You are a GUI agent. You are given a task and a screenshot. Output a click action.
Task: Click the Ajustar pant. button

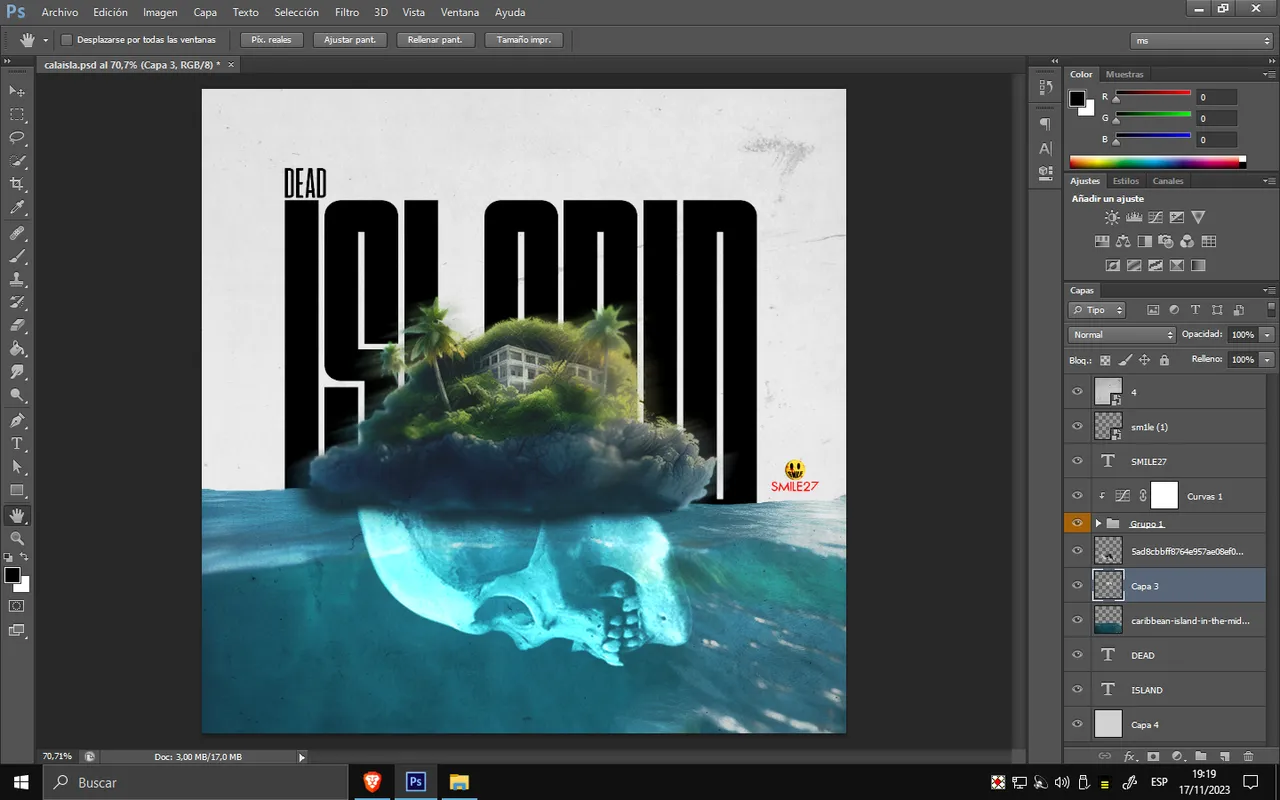(351, 40)
